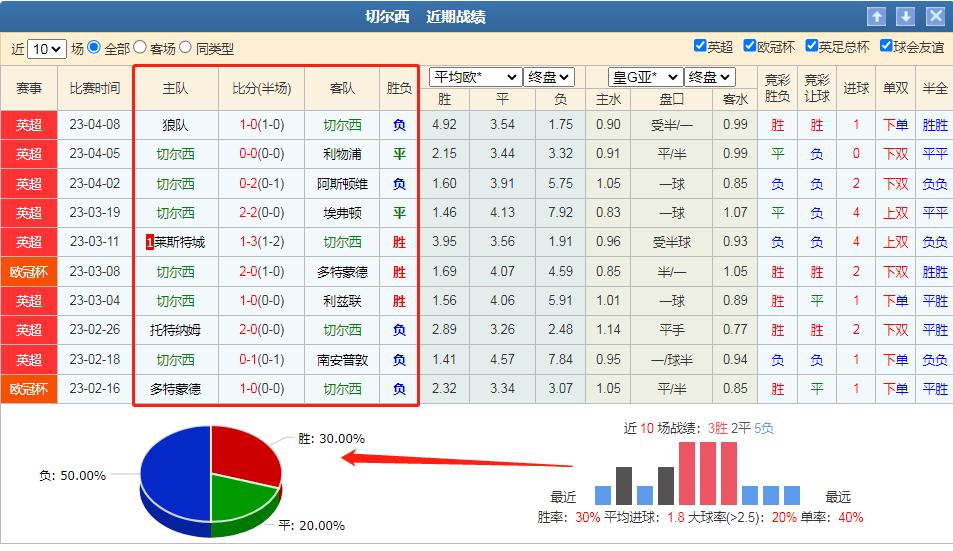The height and width of the screenshot is (551, 953).
Task: Click score 1-3(1-2) at 莱斯特城
Action: point(261,242)
